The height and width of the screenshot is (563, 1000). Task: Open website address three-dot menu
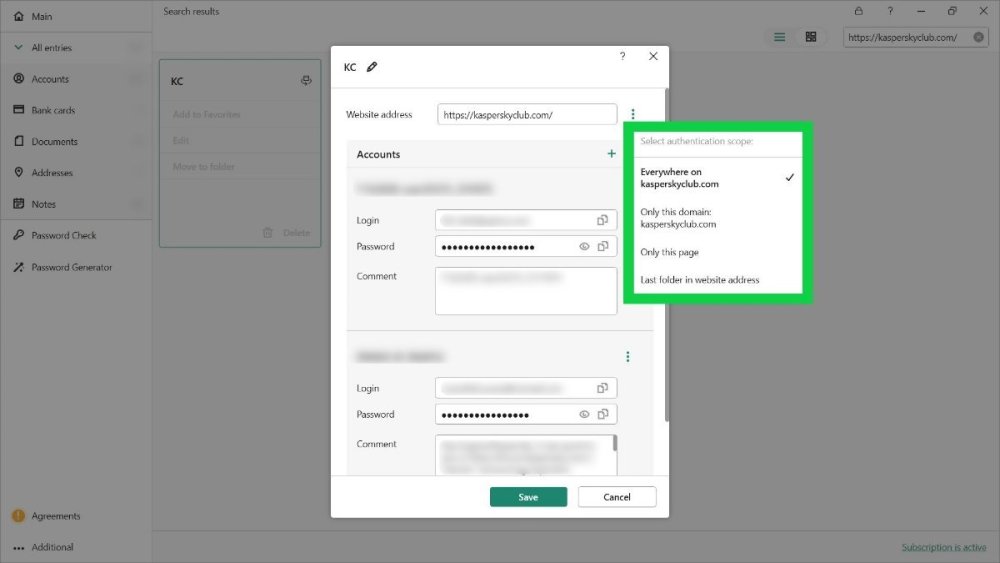tap(633, 114)
